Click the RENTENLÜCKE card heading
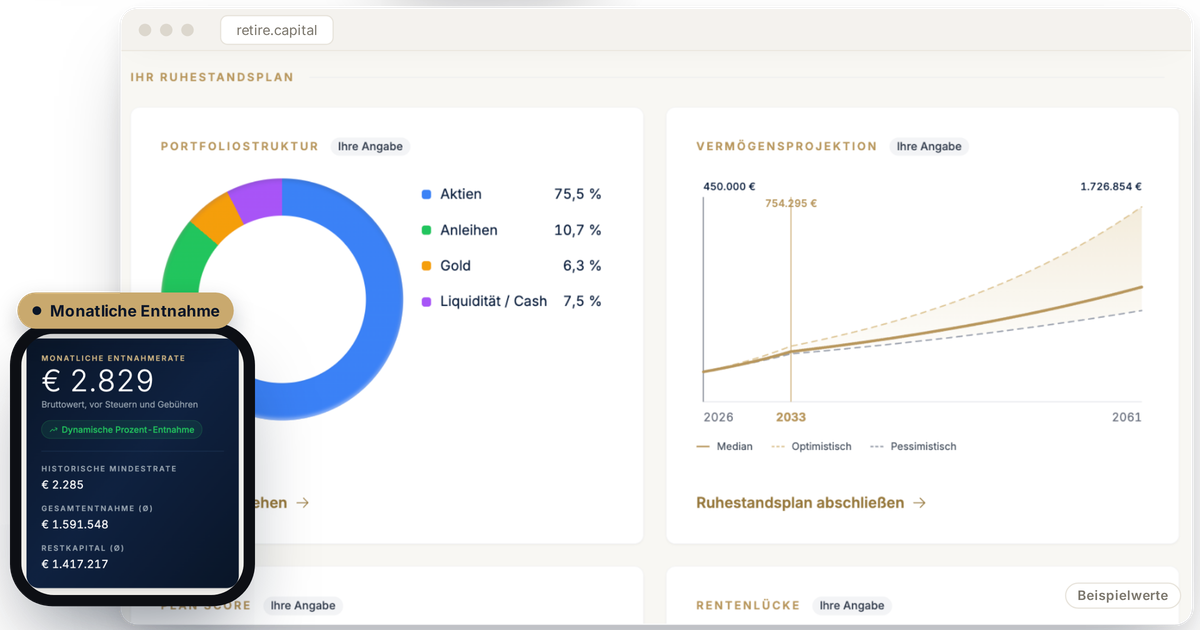 (x=749, y=605)
